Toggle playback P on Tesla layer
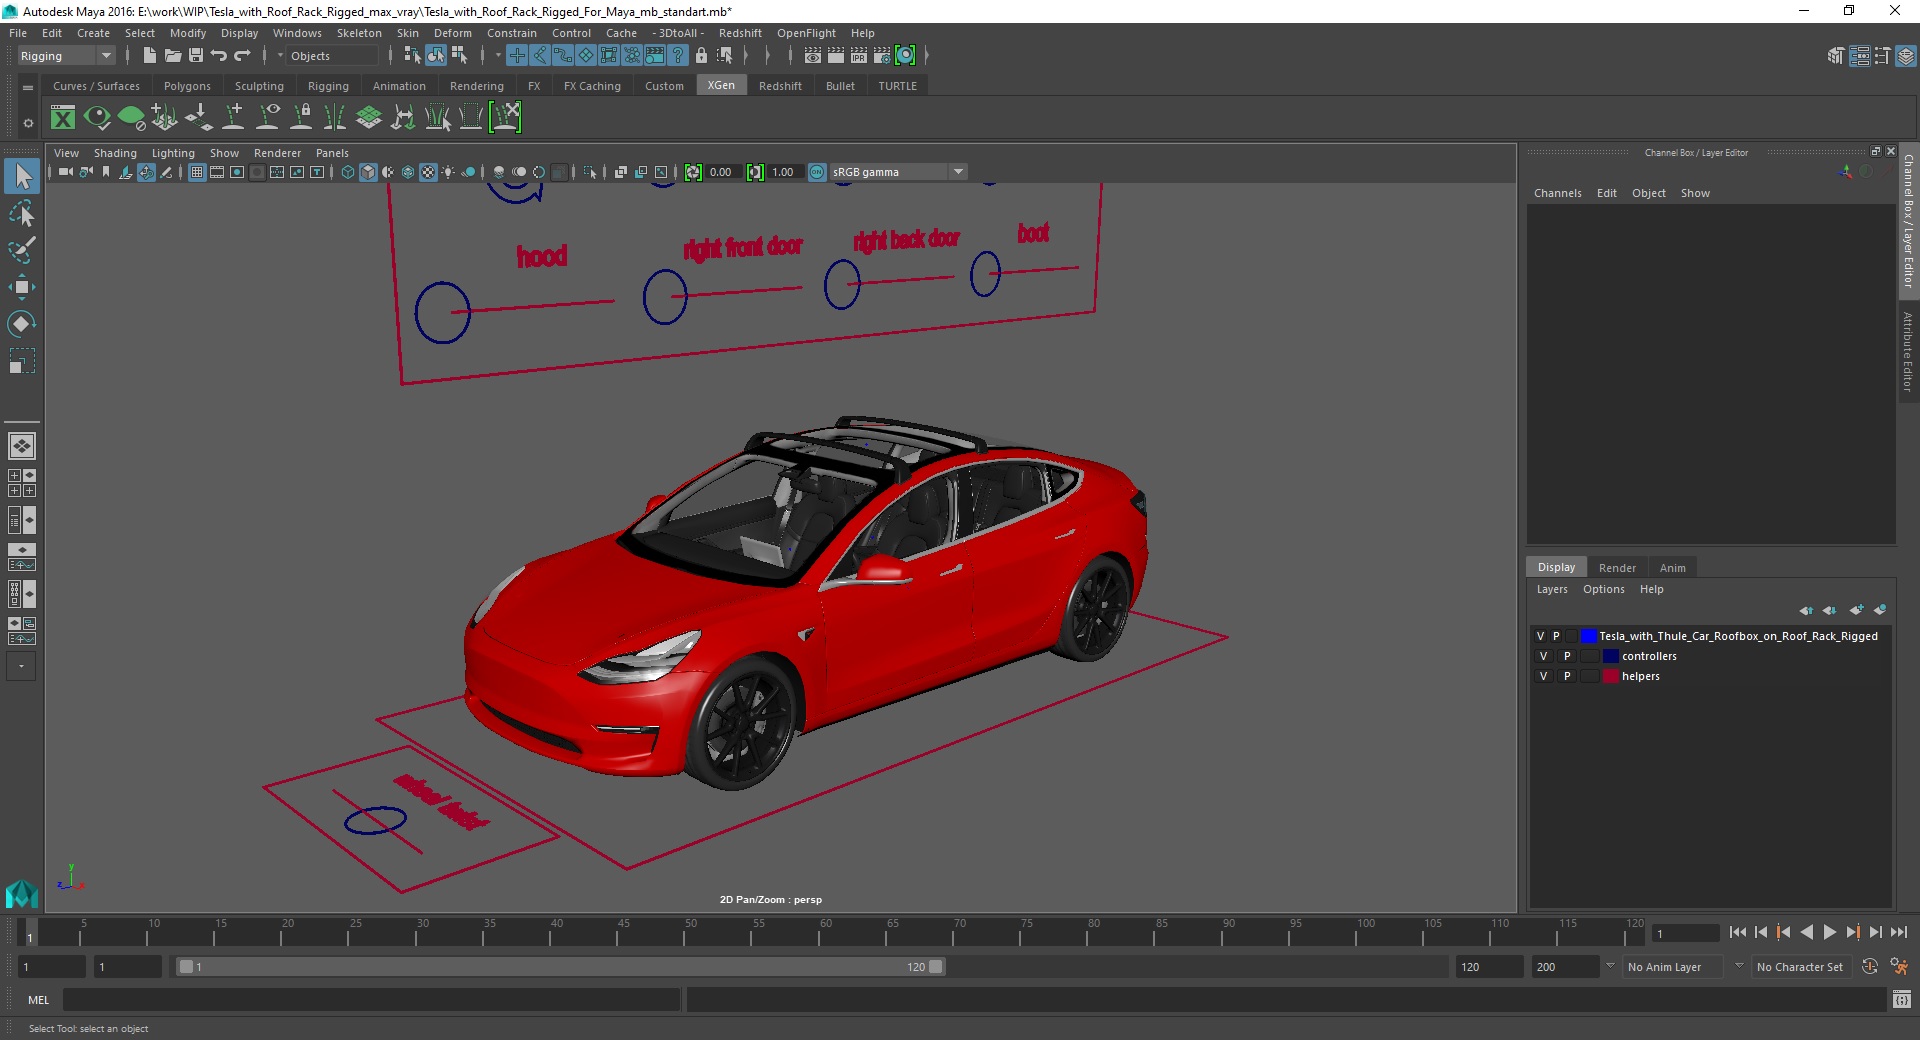The image size is (1920, 1040). 1556,637
